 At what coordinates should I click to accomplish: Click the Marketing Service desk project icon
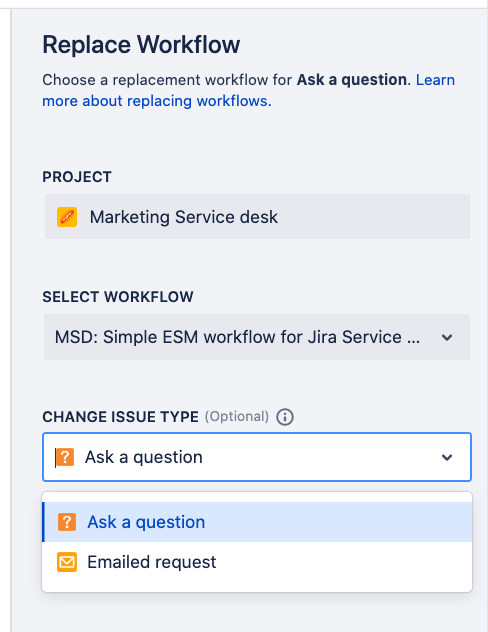pyautogui.click(x=67, y=217)
